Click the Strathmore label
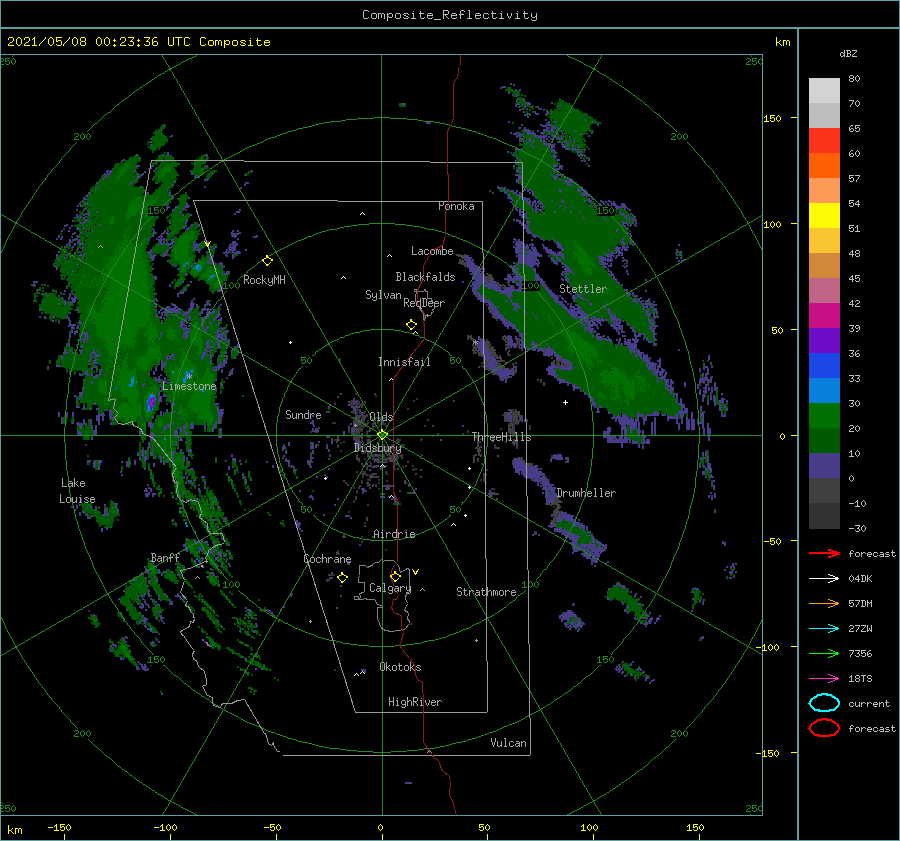 tap(486, 592)
